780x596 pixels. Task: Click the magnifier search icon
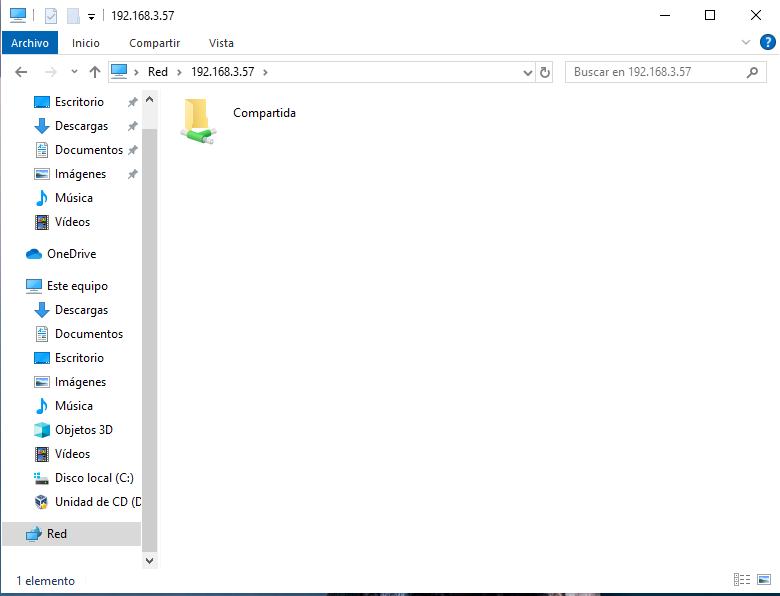[752, 72]
